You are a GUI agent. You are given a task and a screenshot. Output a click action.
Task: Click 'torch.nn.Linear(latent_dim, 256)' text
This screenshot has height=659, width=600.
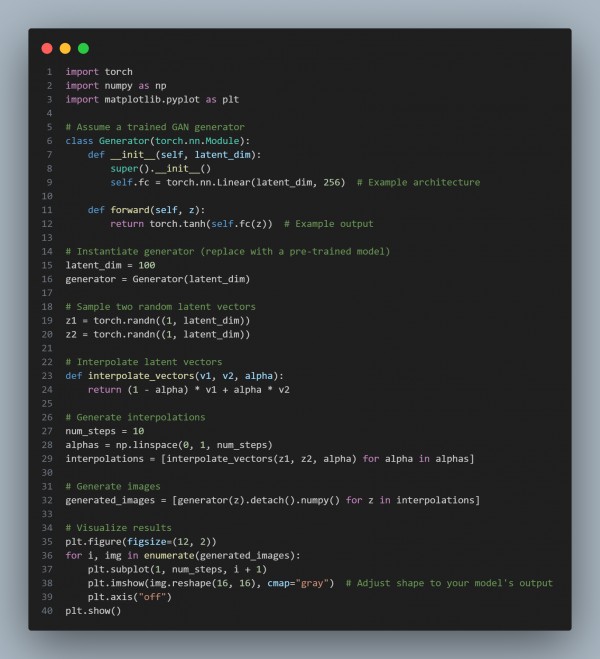tap(256, 182)
